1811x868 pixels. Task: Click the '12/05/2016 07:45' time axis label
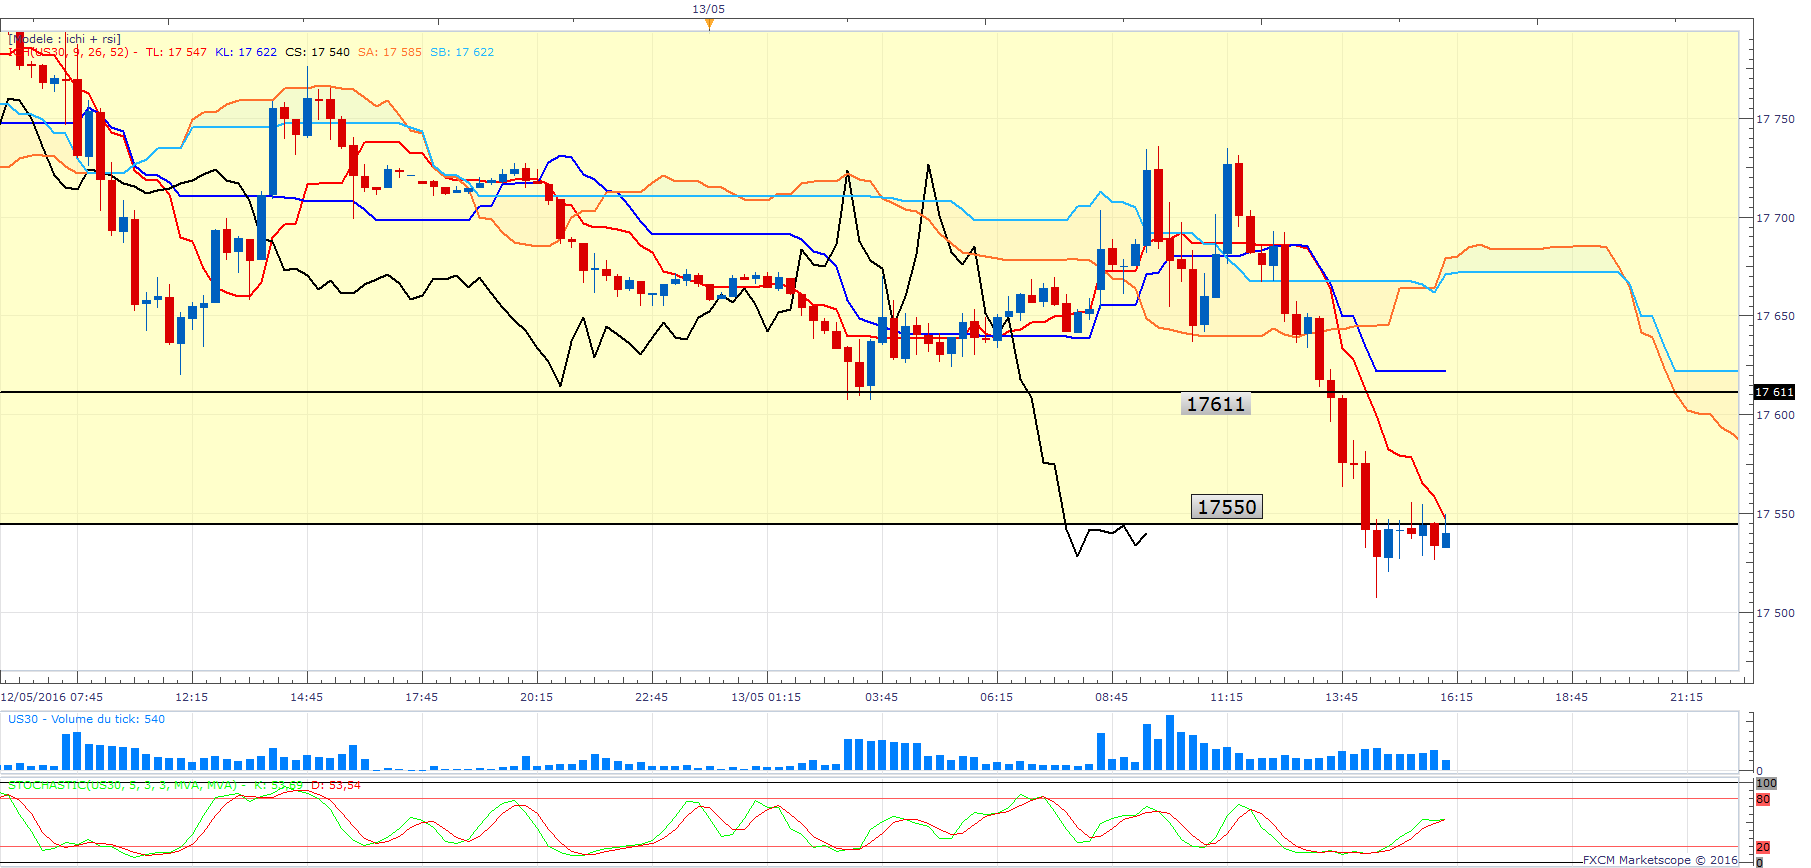52,697
